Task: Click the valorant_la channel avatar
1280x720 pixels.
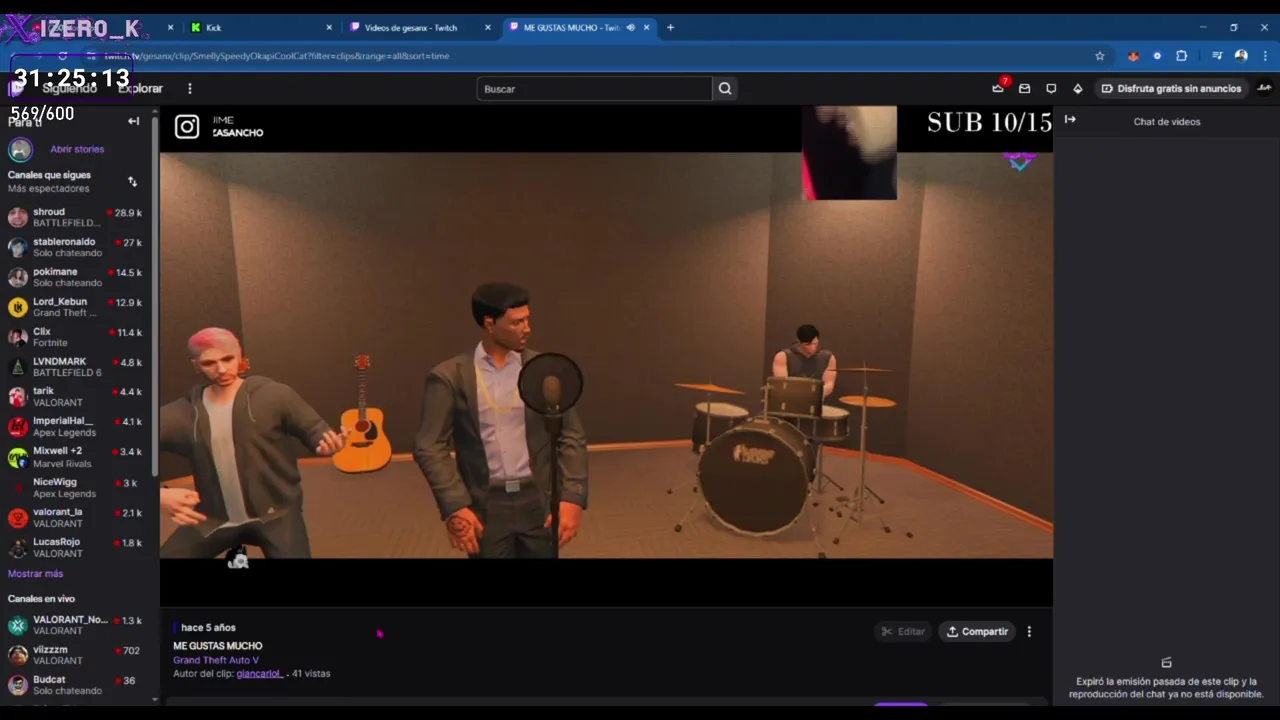Action: click(x=18, y=517)
